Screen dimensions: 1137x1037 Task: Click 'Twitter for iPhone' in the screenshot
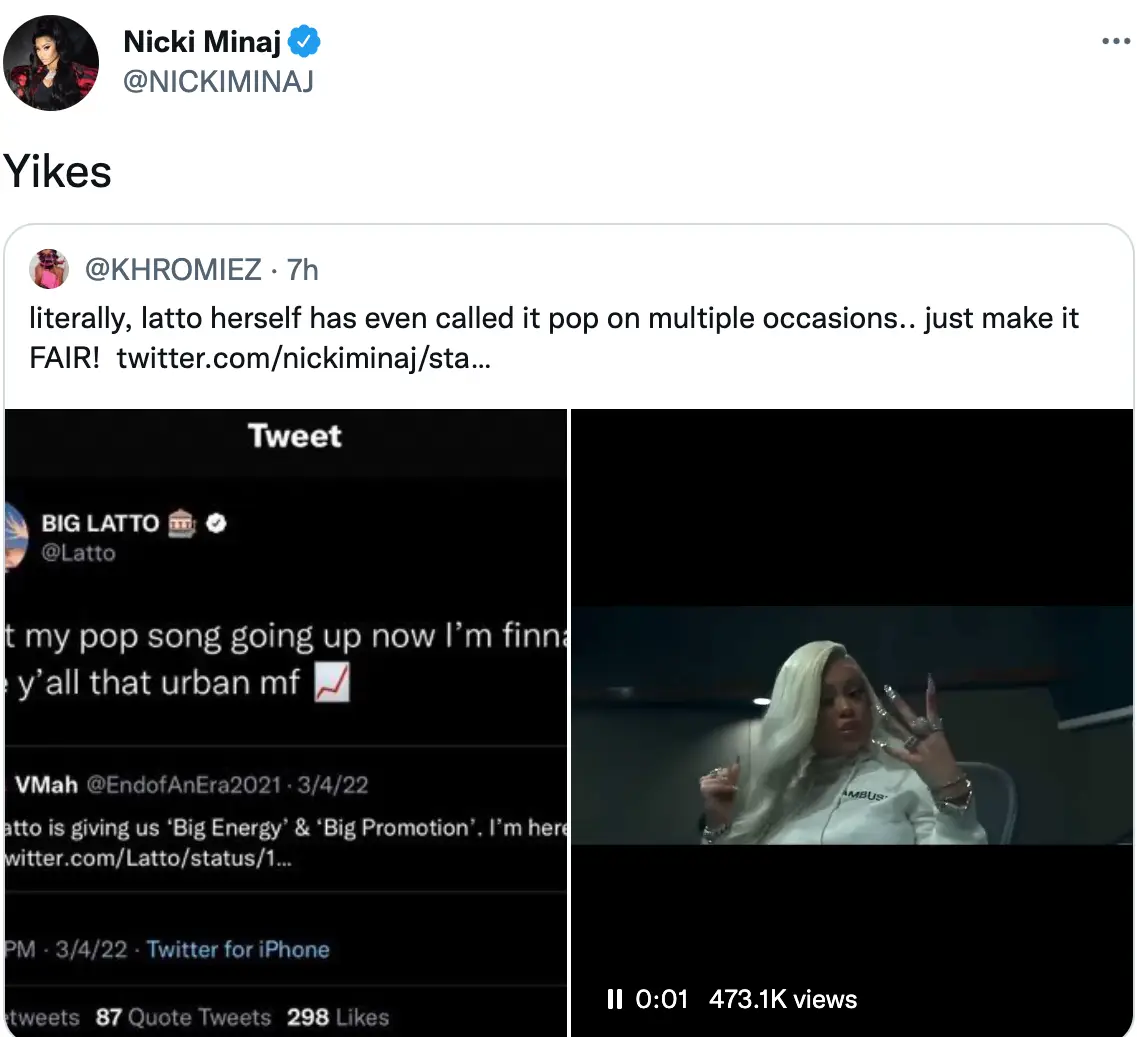tap(238, 949)
